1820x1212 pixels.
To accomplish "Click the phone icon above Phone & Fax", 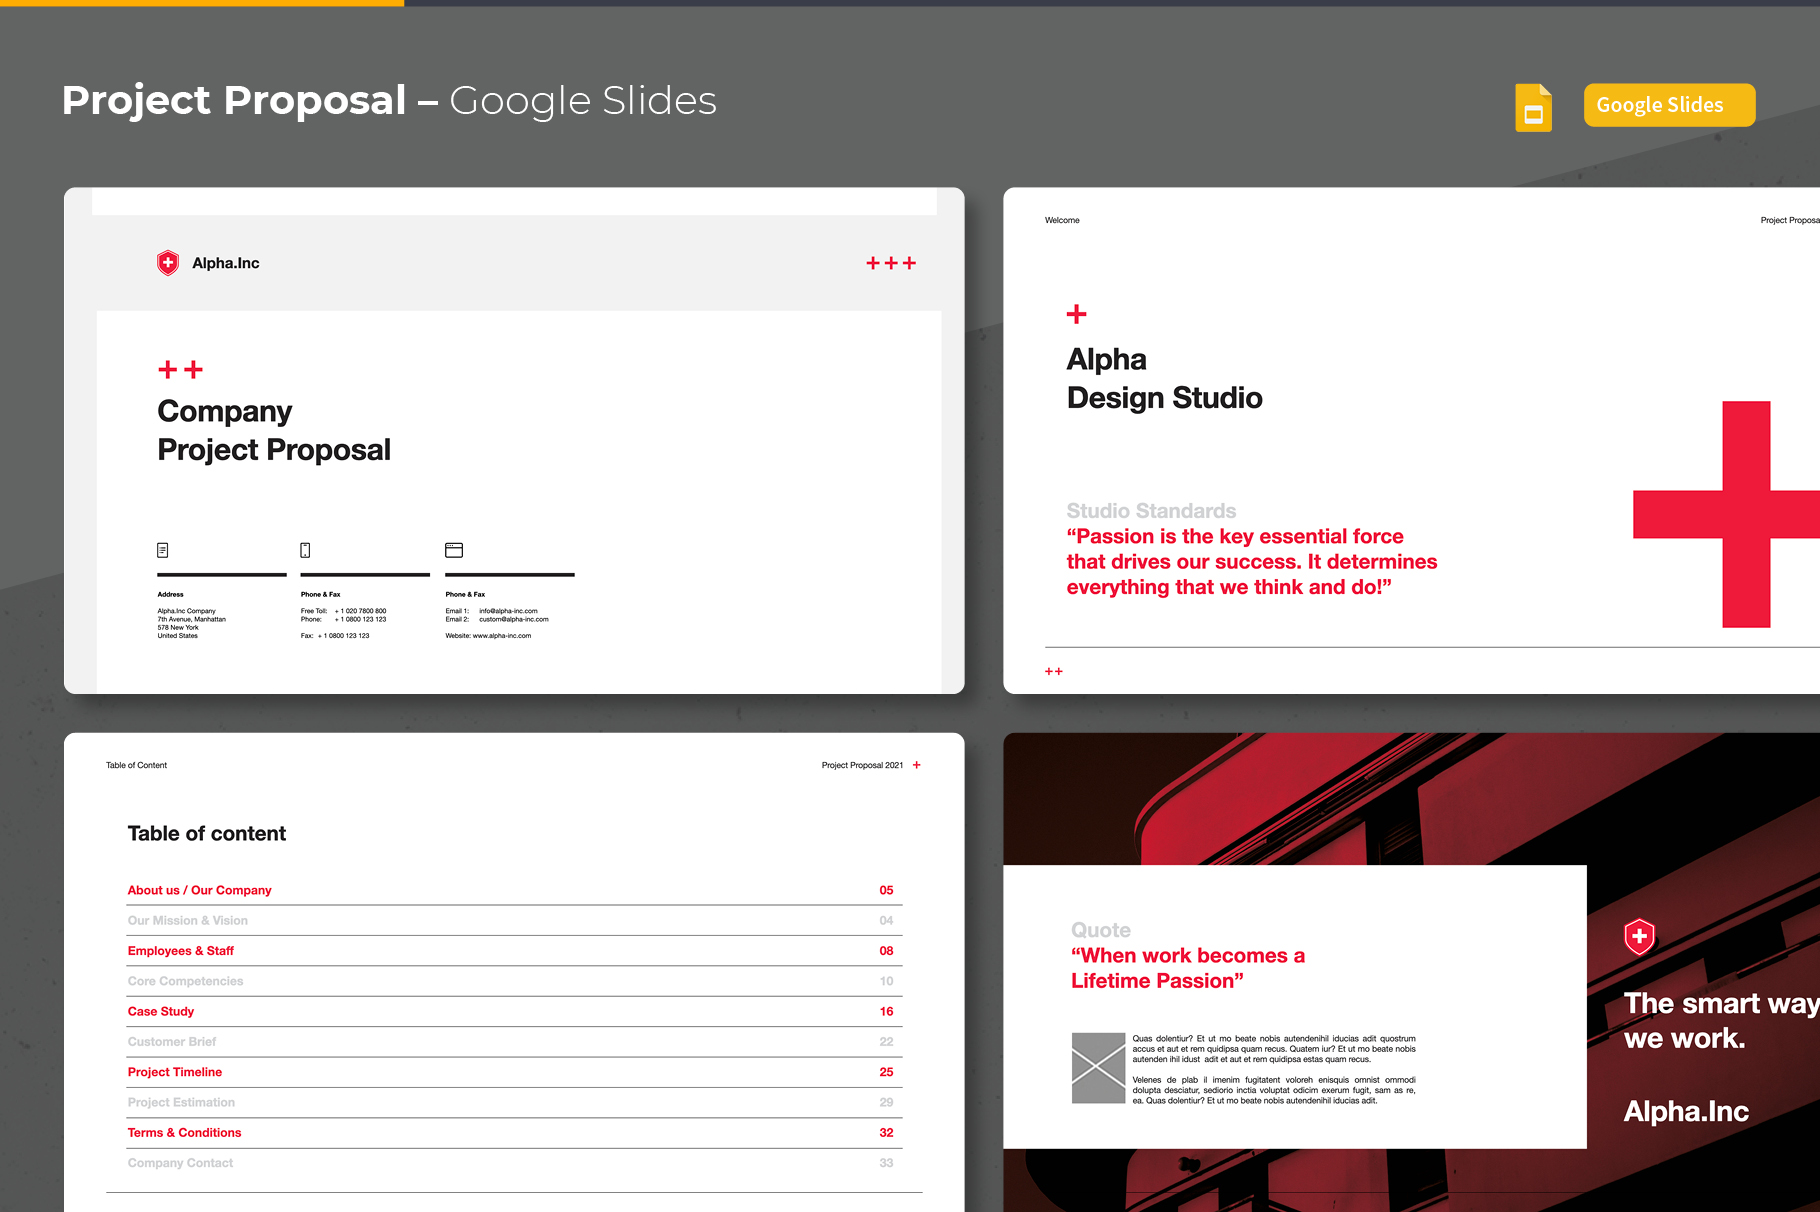I will point(306,548).
